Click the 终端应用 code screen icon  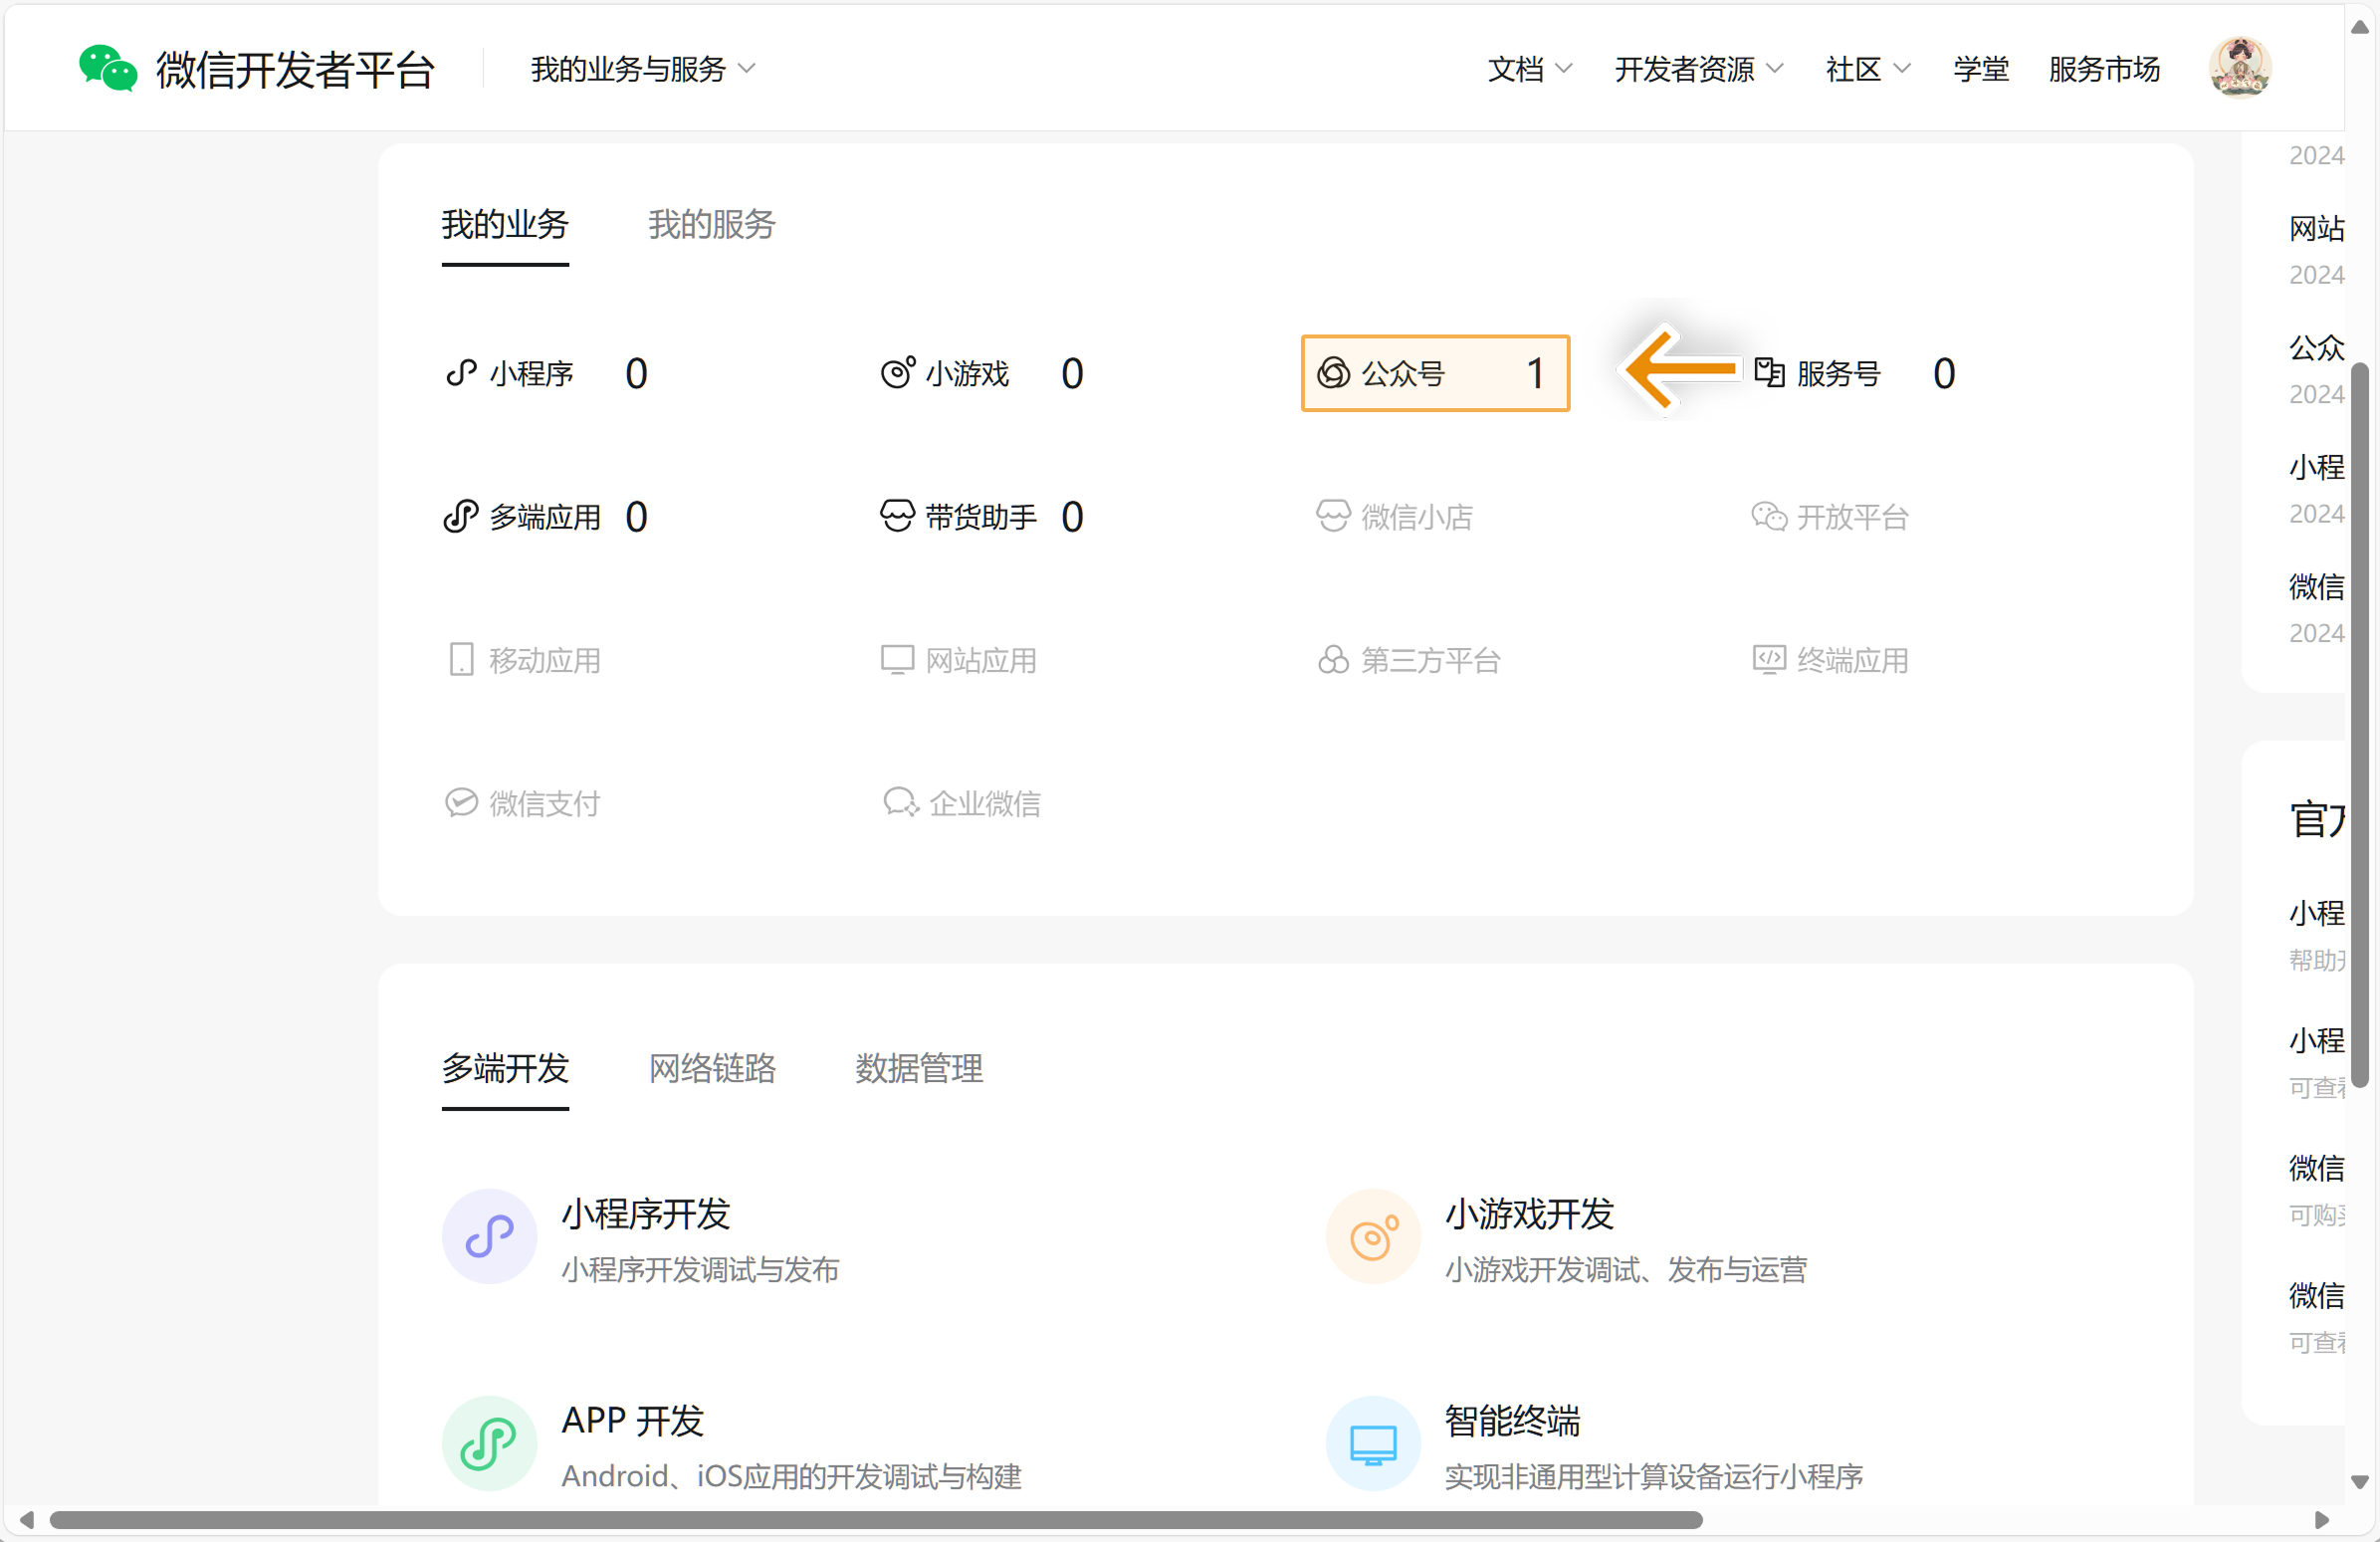click(x=1769, y=660)
